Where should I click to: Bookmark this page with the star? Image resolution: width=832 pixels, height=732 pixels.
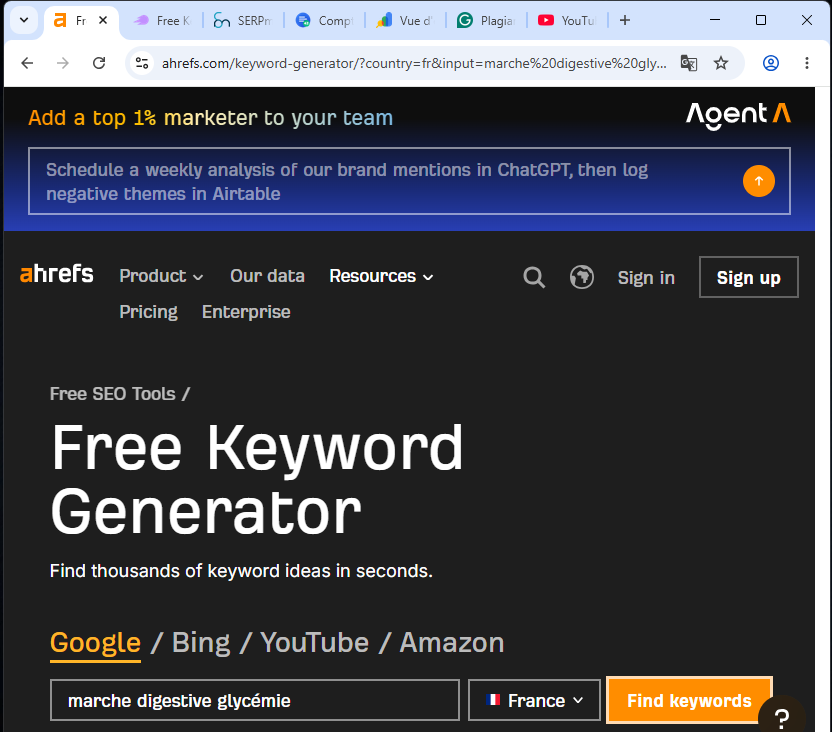(x=721, y=63)
